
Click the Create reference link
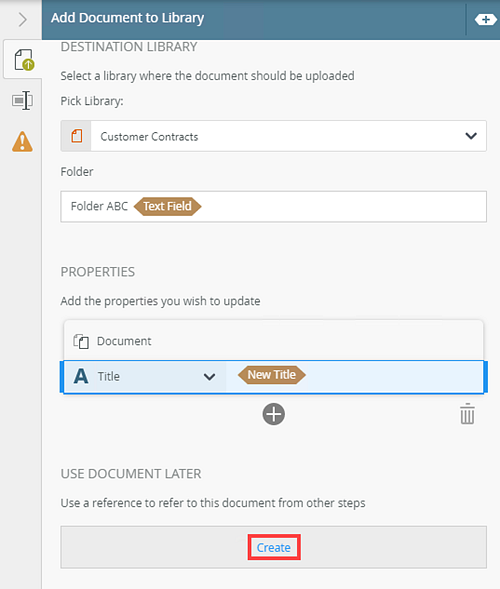click(x=274, y=548)
